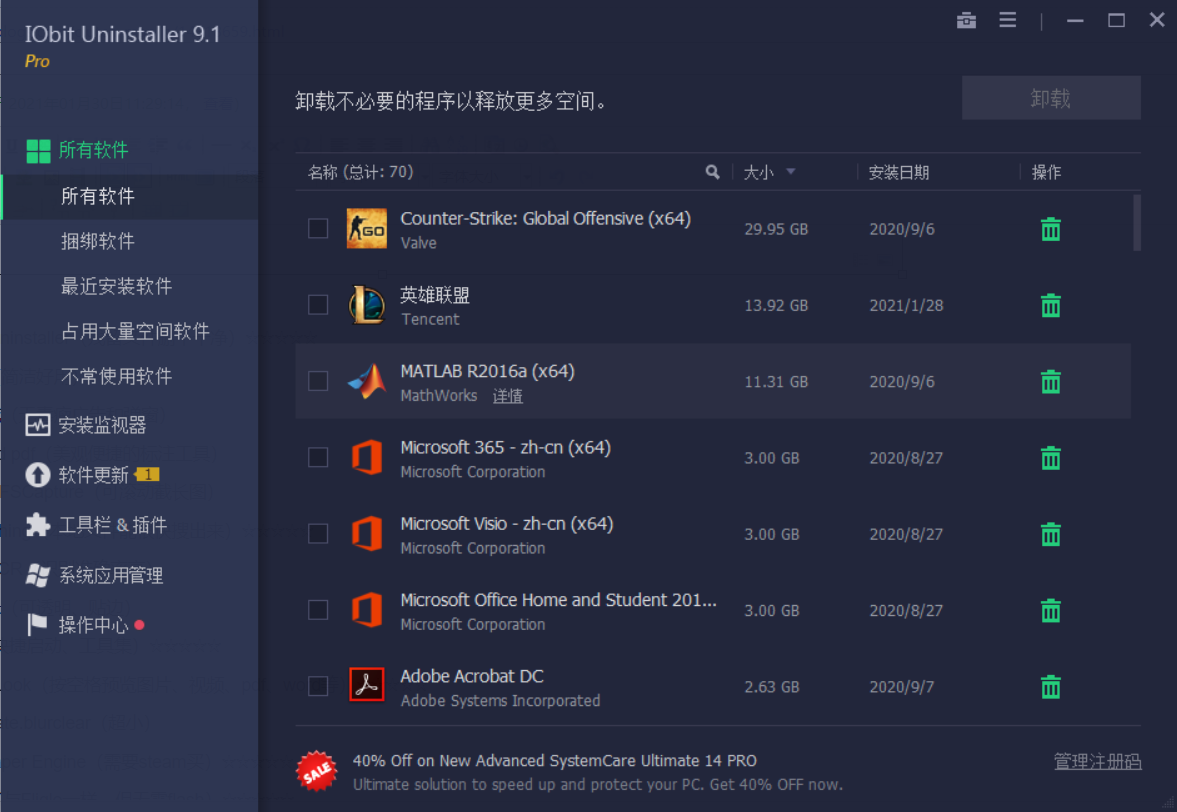
Task: Click trash icon for Adobe Acrobat DC
Action: (1050, 687)
